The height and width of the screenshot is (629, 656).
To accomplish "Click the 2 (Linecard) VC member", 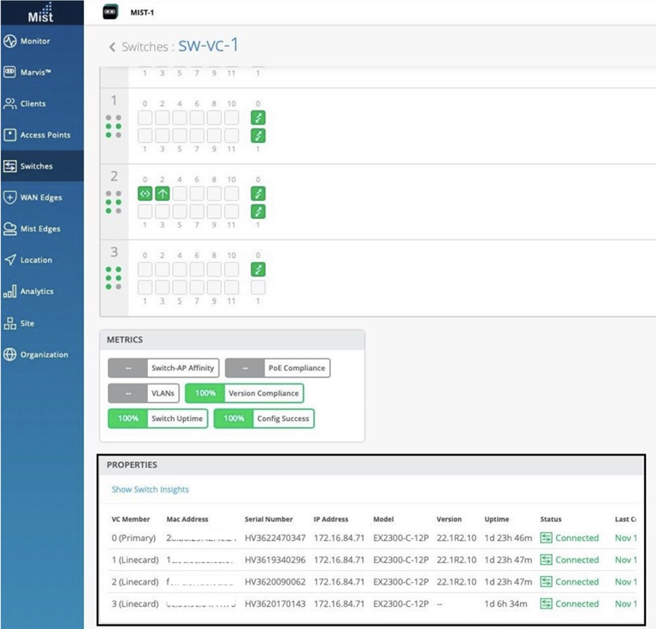I will (x=135, y=582).
